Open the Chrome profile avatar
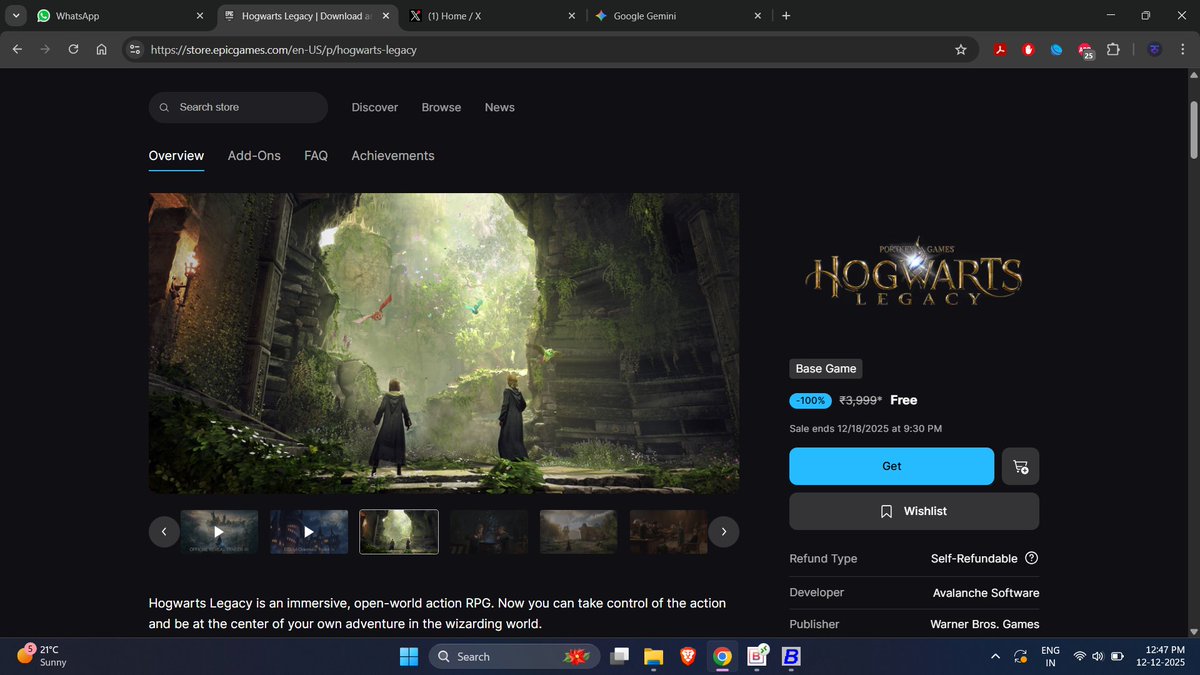The height and width of the screenshot is (675, 1200). click(x=1154, y=49)
